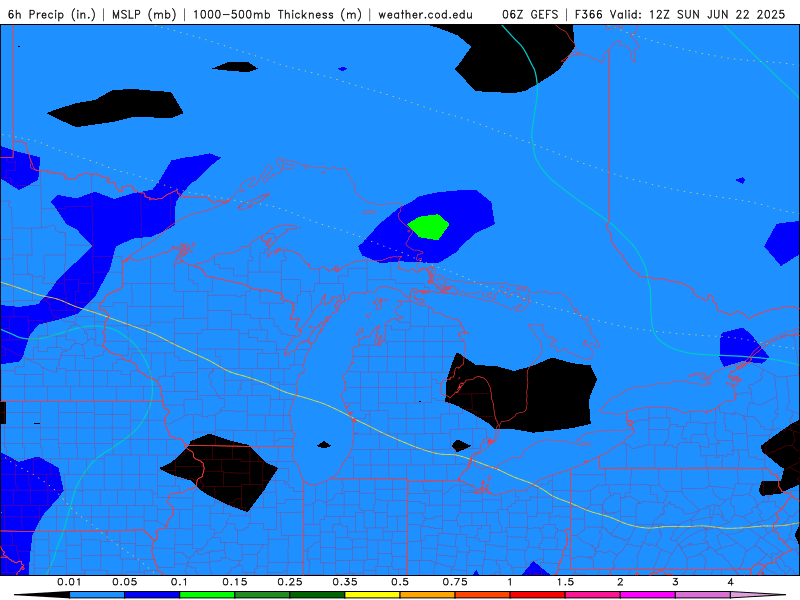
Task: Click the 0.15 legend value
Action: coord(235,582)
